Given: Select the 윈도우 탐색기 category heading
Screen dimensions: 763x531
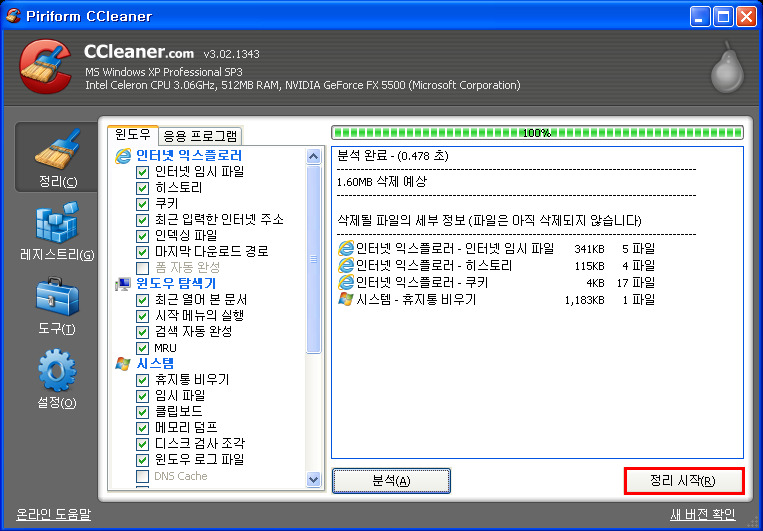Looking at the screenshot, I should [176, 284].
